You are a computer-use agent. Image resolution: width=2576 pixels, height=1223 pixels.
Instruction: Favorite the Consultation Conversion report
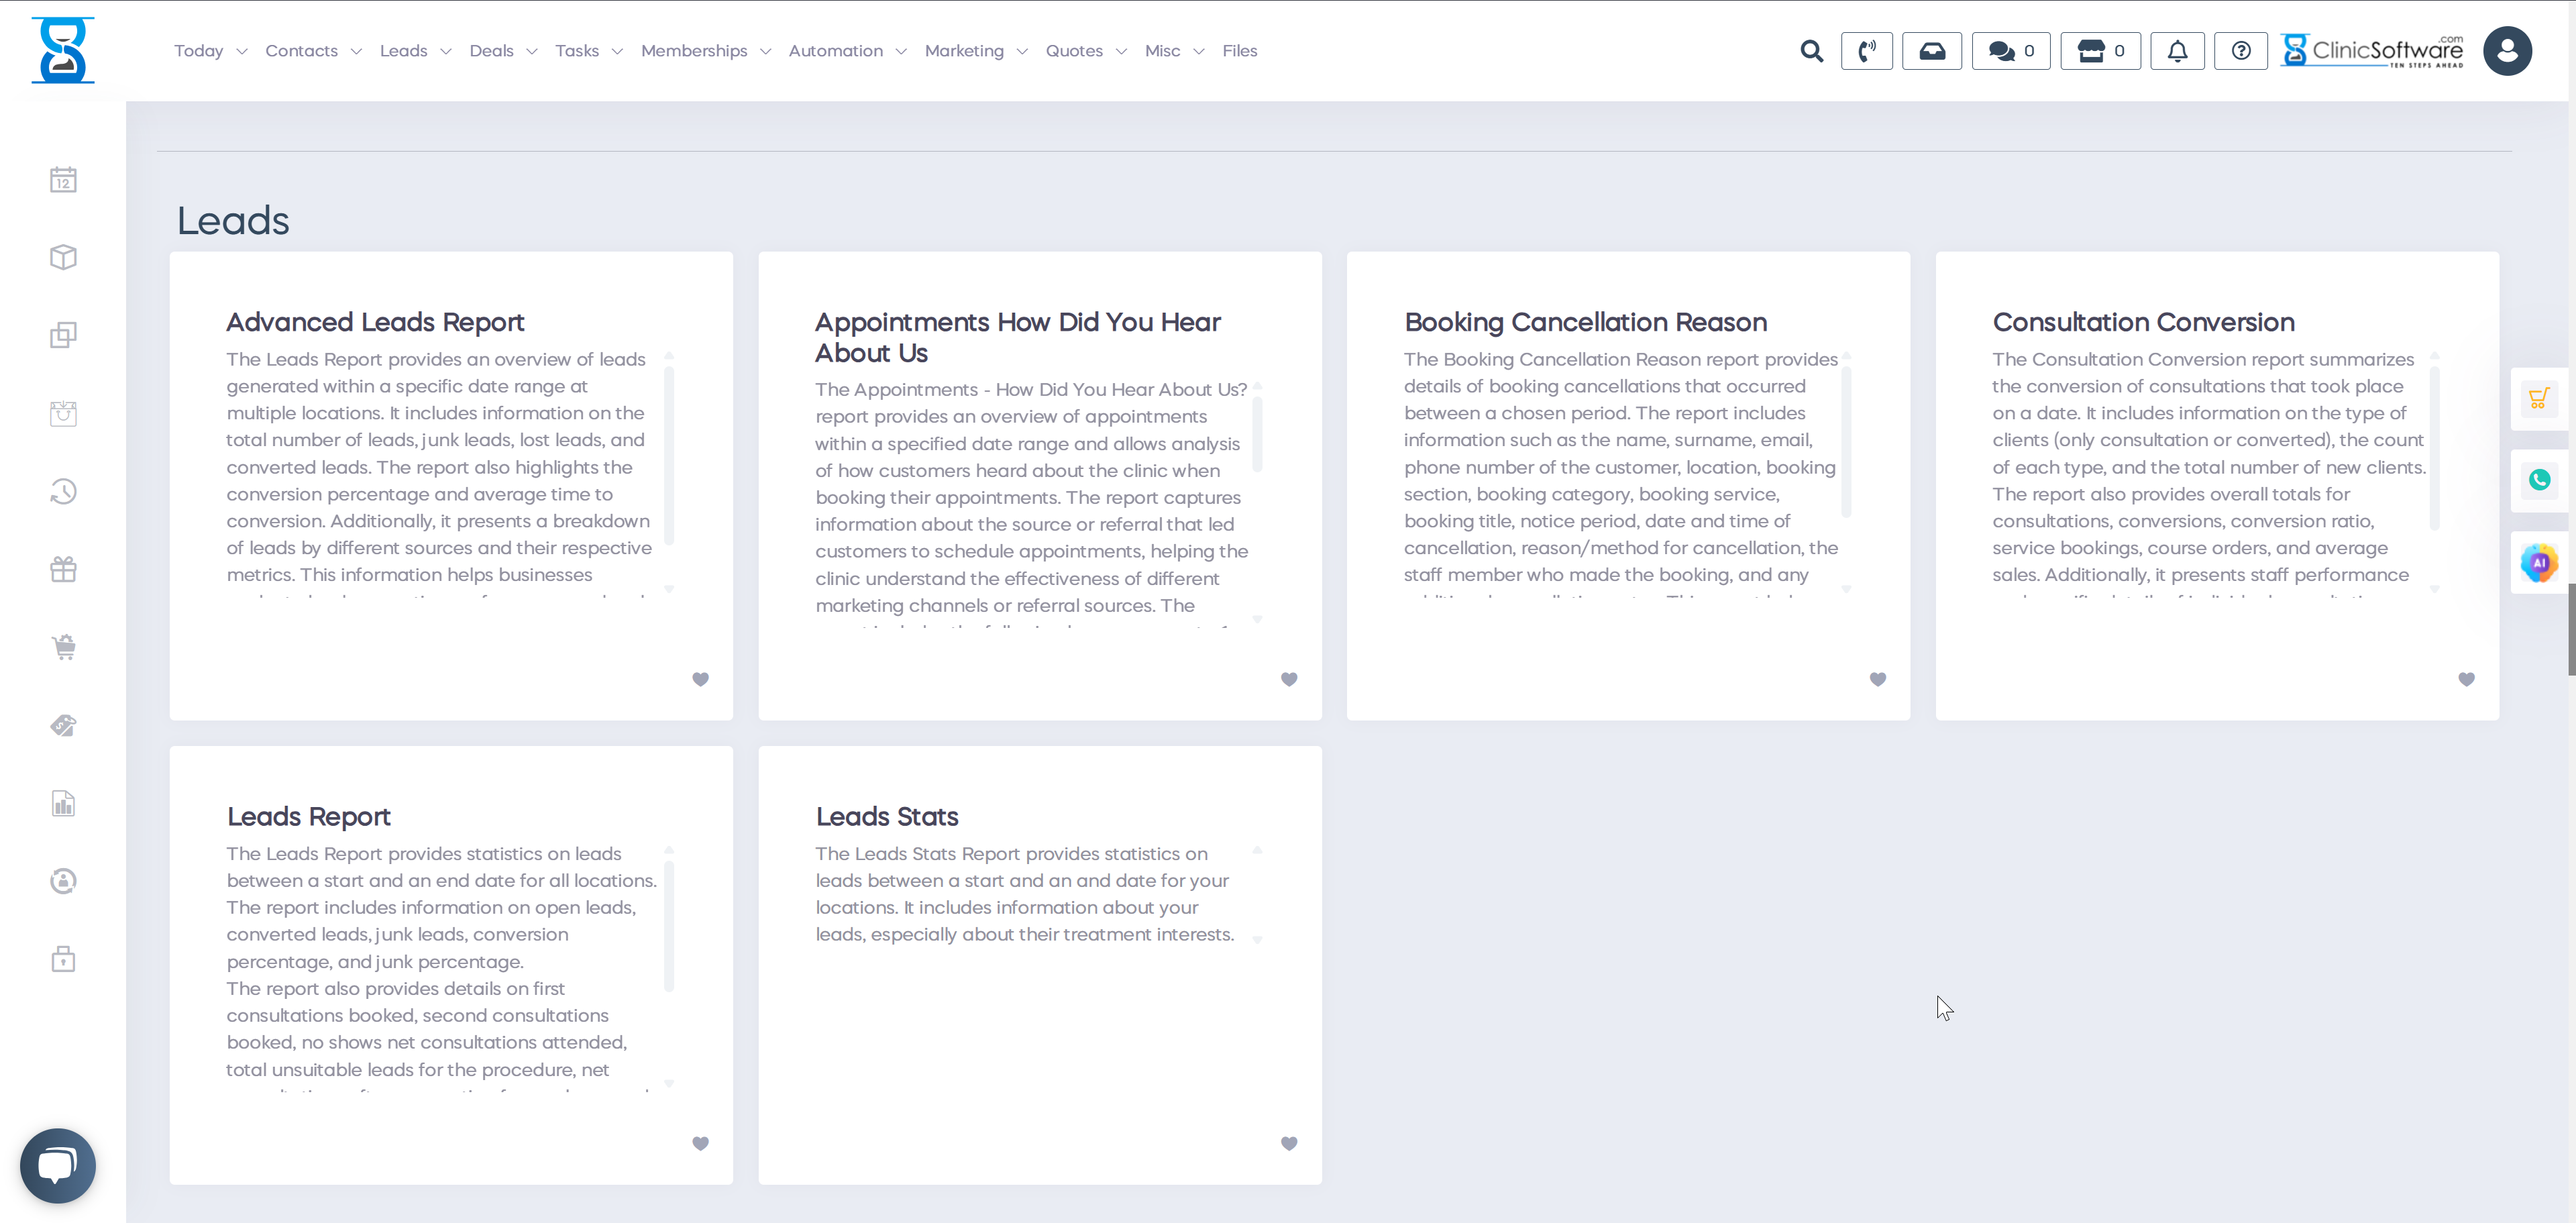point(2466,679)
